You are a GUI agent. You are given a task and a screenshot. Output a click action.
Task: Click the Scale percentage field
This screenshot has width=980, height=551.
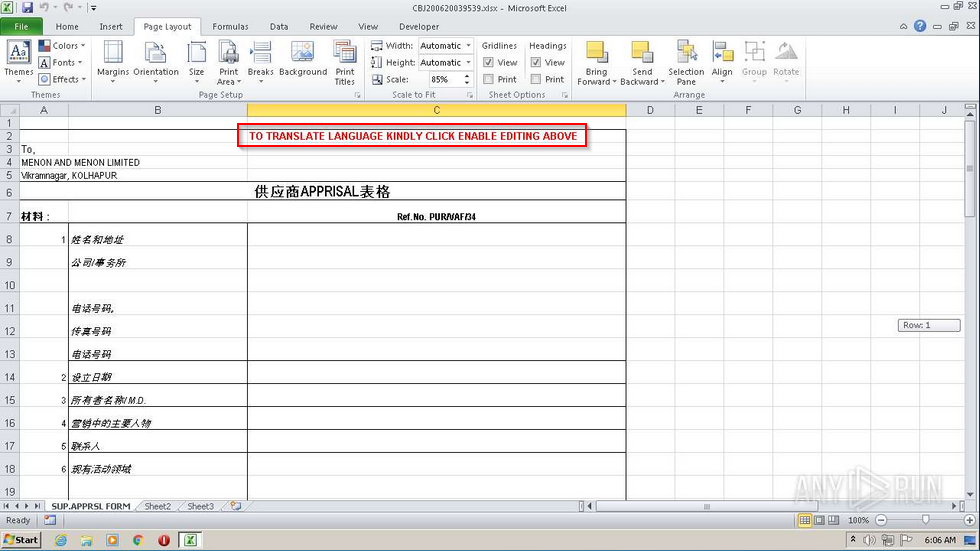click(x=445, y=79)
